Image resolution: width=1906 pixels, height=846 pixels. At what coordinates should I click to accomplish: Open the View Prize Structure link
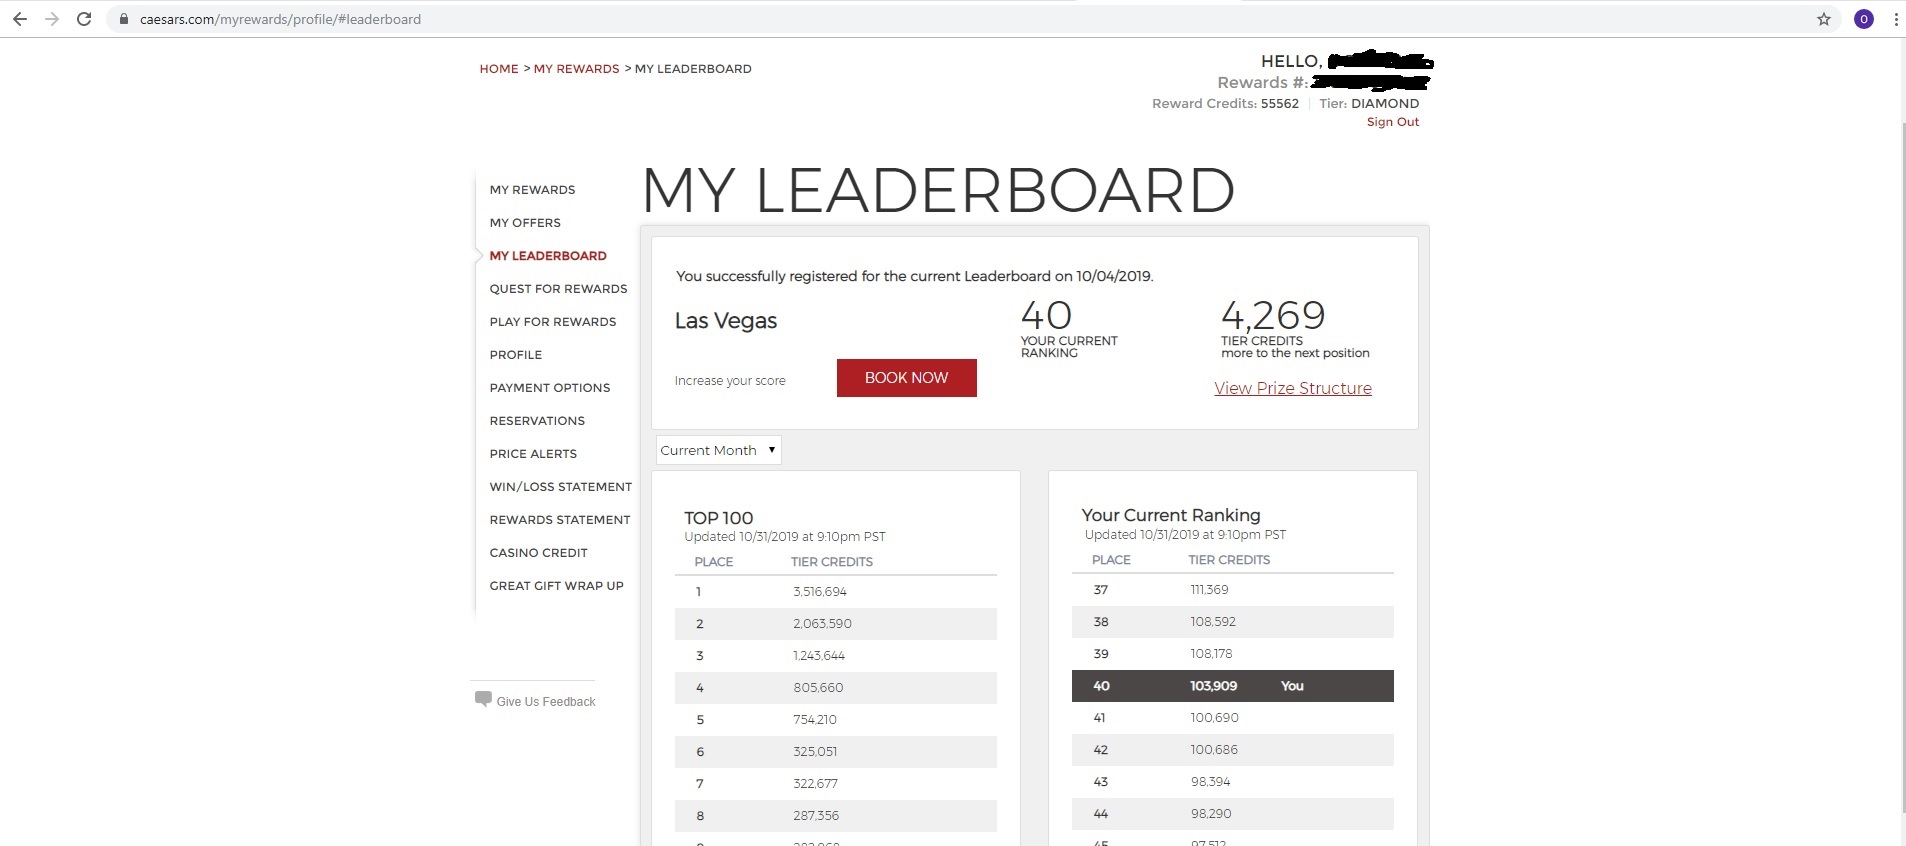[1292, 388]
